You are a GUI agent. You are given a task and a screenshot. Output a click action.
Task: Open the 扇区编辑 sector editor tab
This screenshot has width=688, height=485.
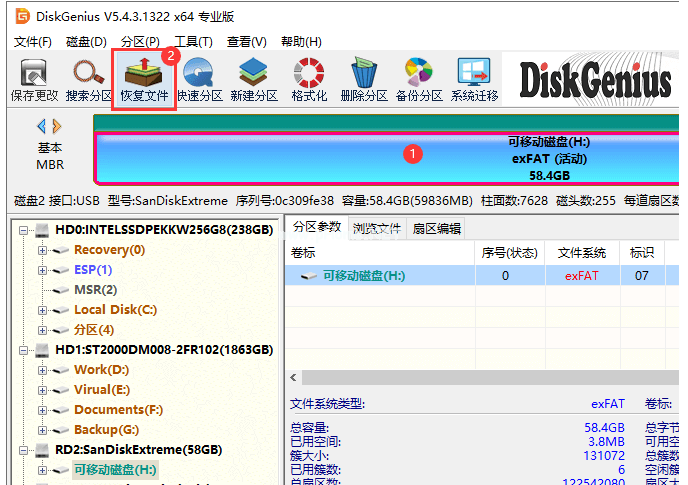tap(437, 228)
